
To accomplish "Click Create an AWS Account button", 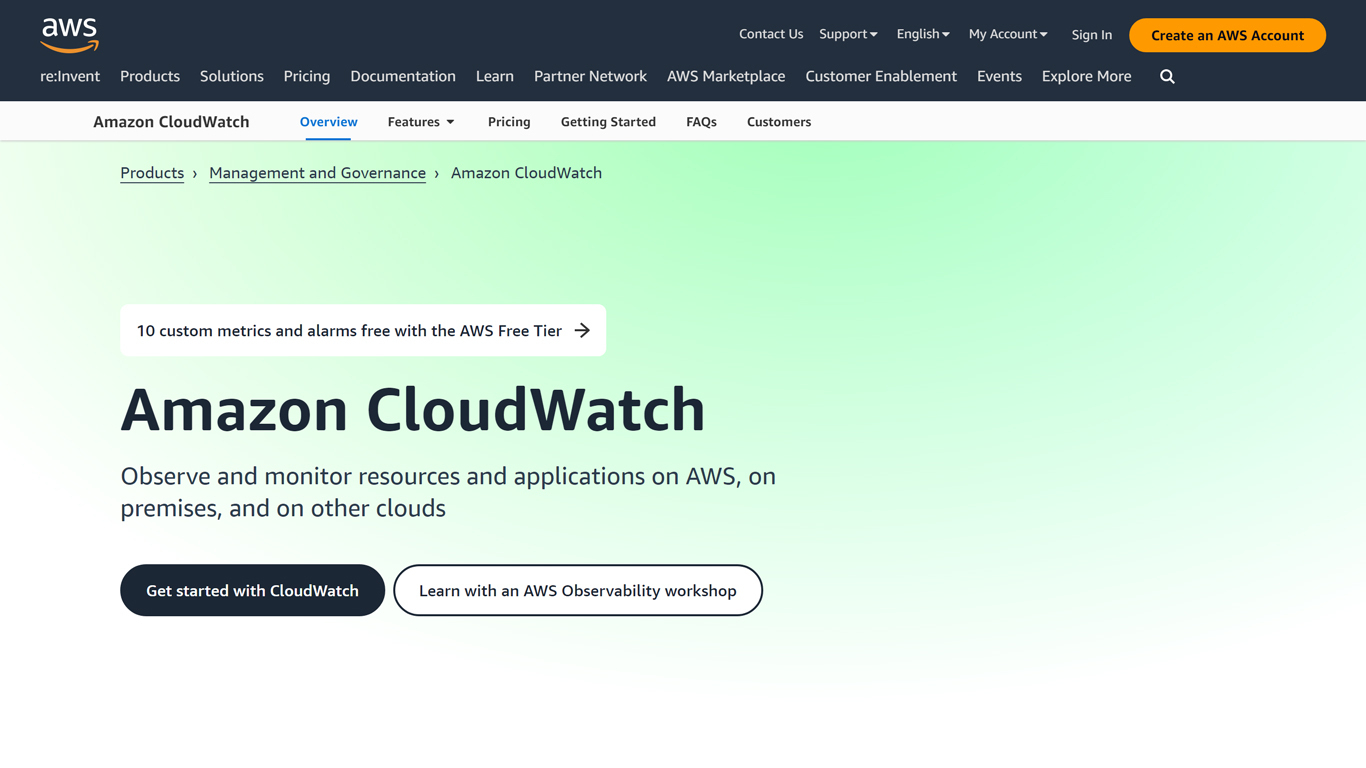I will coord(1227,35).
